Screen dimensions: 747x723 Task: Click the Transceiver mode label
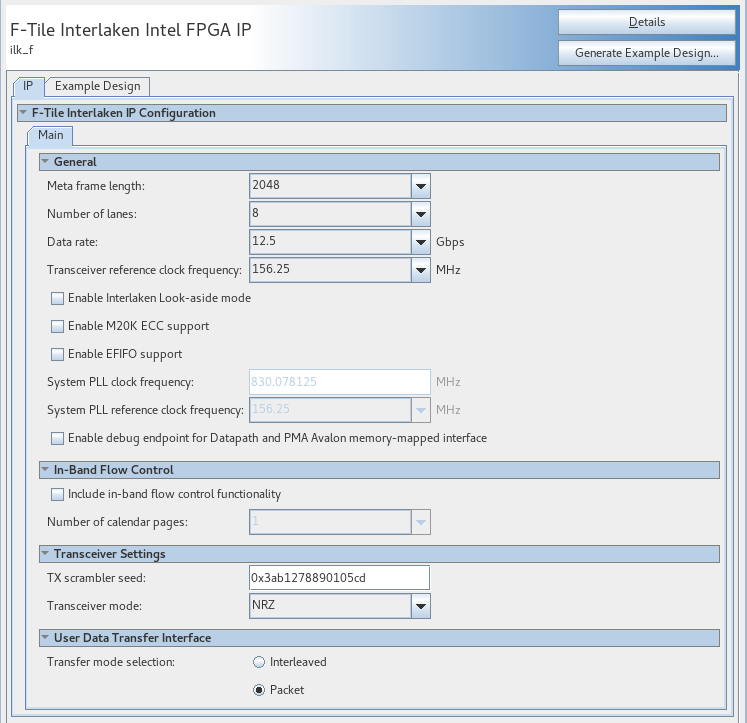point(94,606)
